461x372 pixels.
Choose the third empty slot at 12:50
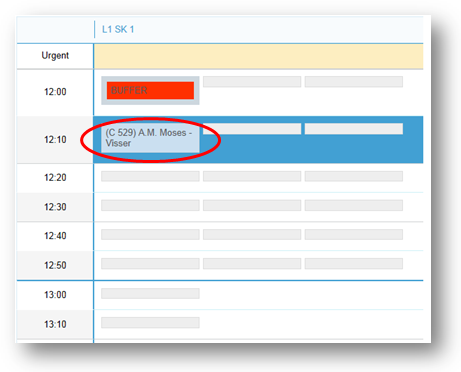354,264
